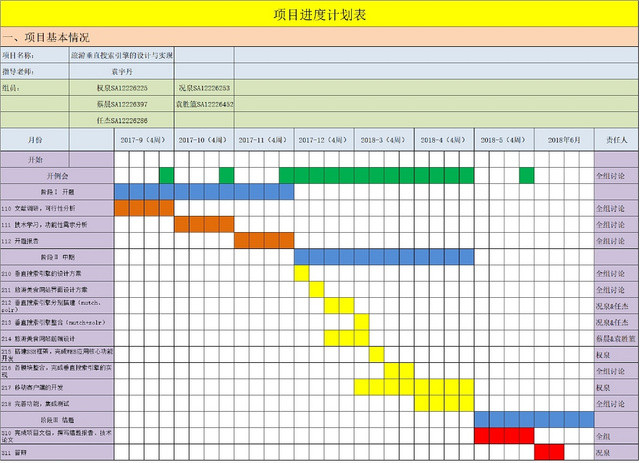Click the 月份 column header
640x463 pixels.
[x=36, y=140]
